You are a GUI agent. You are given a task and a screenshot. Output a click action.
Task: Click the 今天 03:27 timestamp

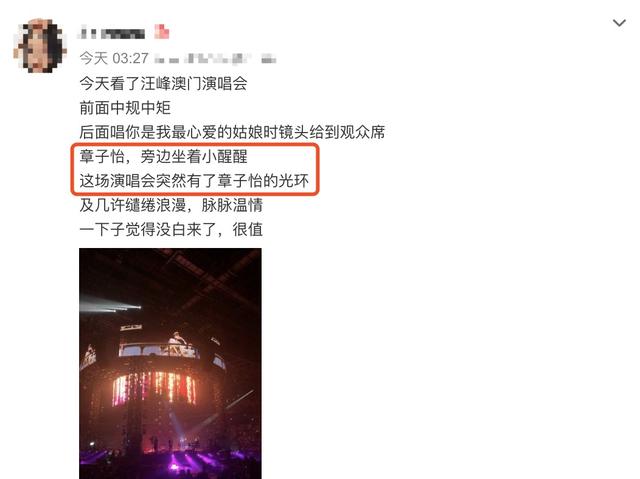click(114, 58)
